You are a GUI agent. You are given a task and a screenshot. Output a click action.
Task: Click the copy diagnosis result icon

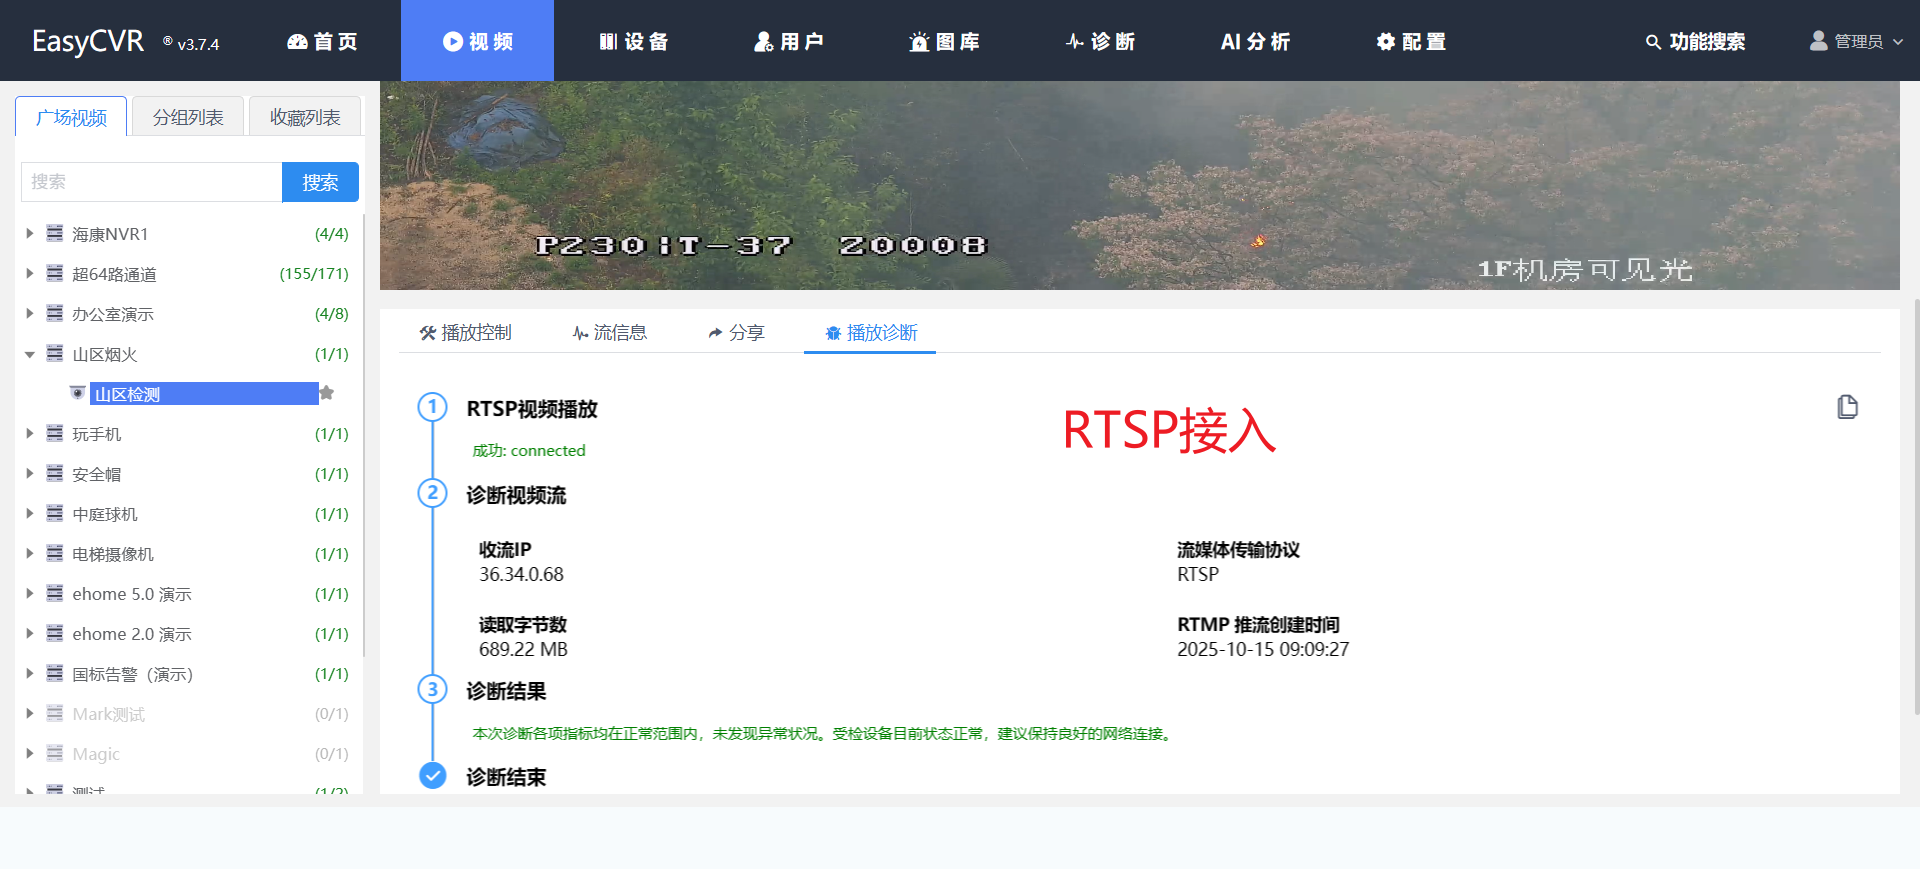pos(1847,407)
